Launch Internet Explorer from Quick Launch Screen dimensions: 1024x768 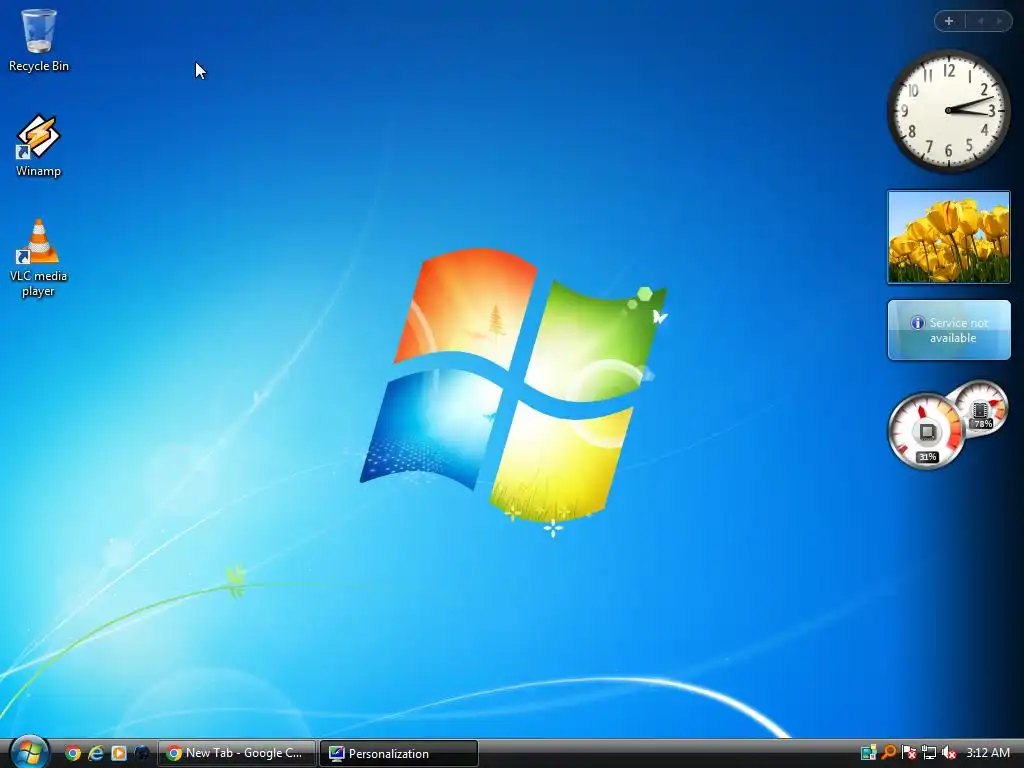(96, 753)
